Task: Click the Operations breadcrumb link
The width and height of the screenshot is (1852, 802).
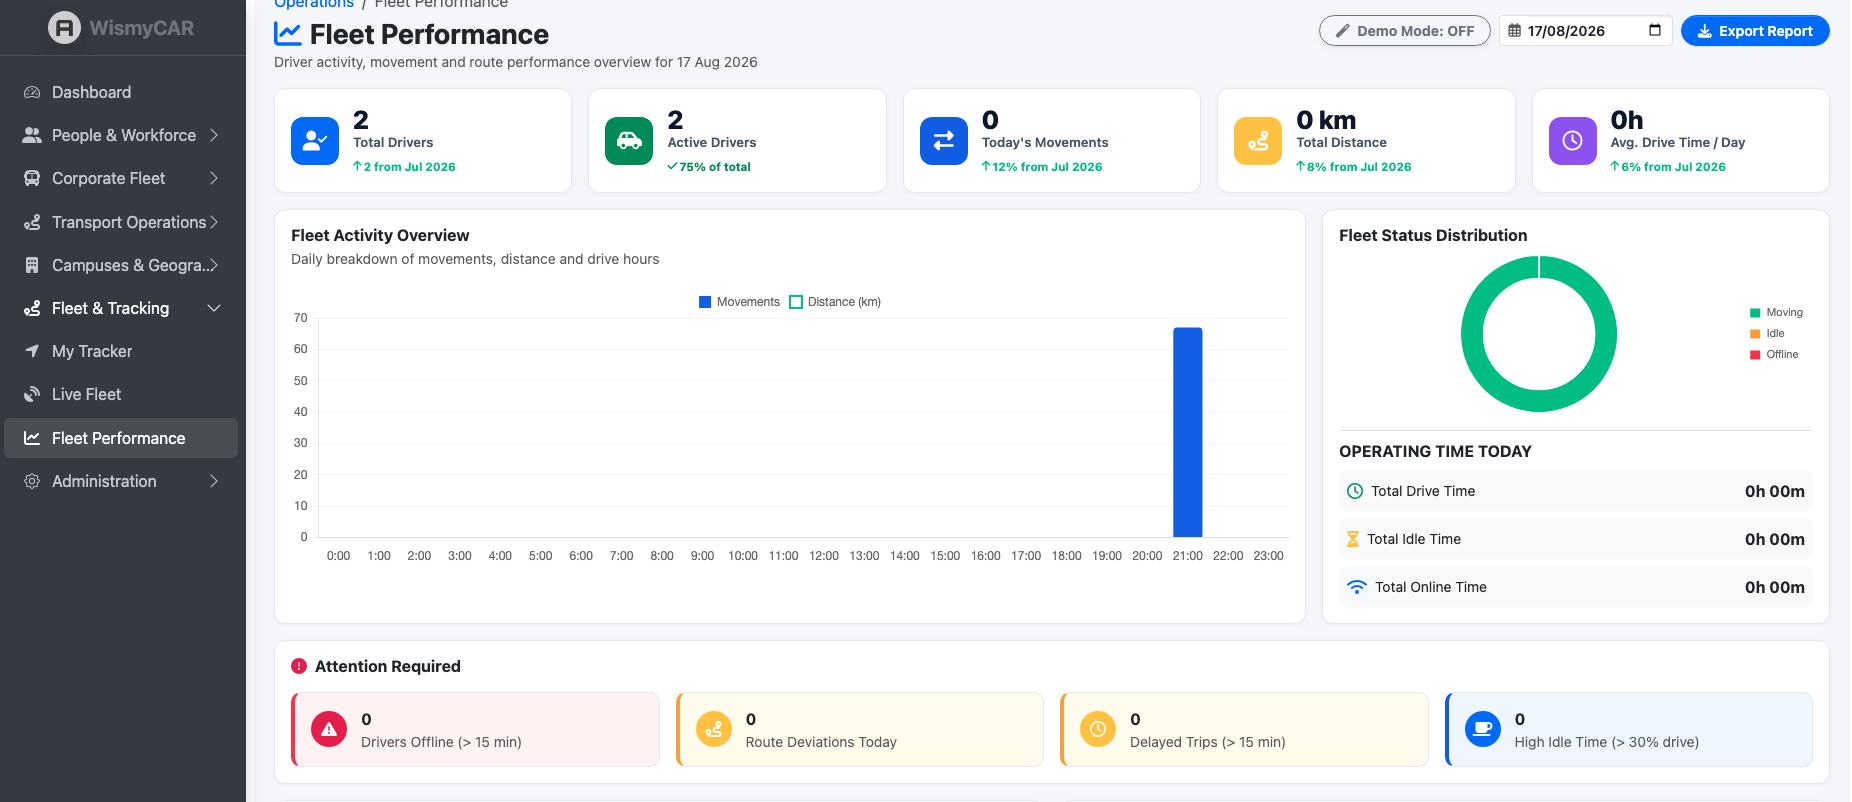Action: pyautogui.click(x=314, y=4)
